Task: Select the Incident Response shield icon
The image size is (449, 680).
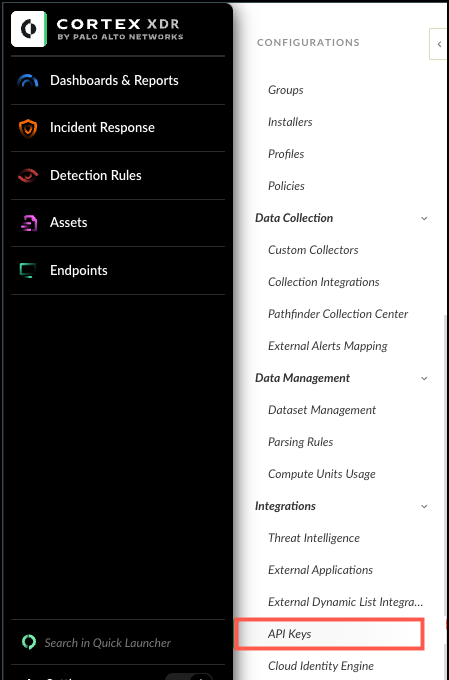Action: [28, 128]
